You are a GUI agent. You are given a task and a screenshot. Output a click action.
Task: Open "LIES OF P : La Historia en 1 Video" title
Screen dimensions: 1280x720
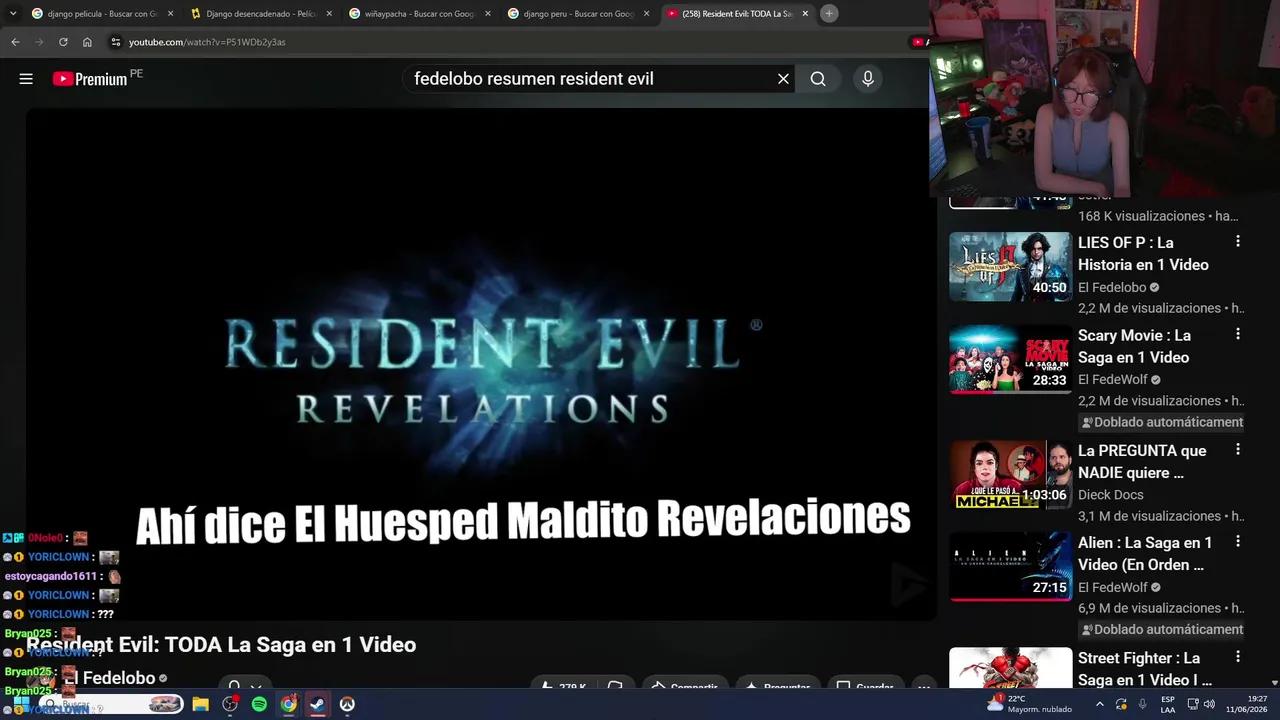tap(1143, 254)
